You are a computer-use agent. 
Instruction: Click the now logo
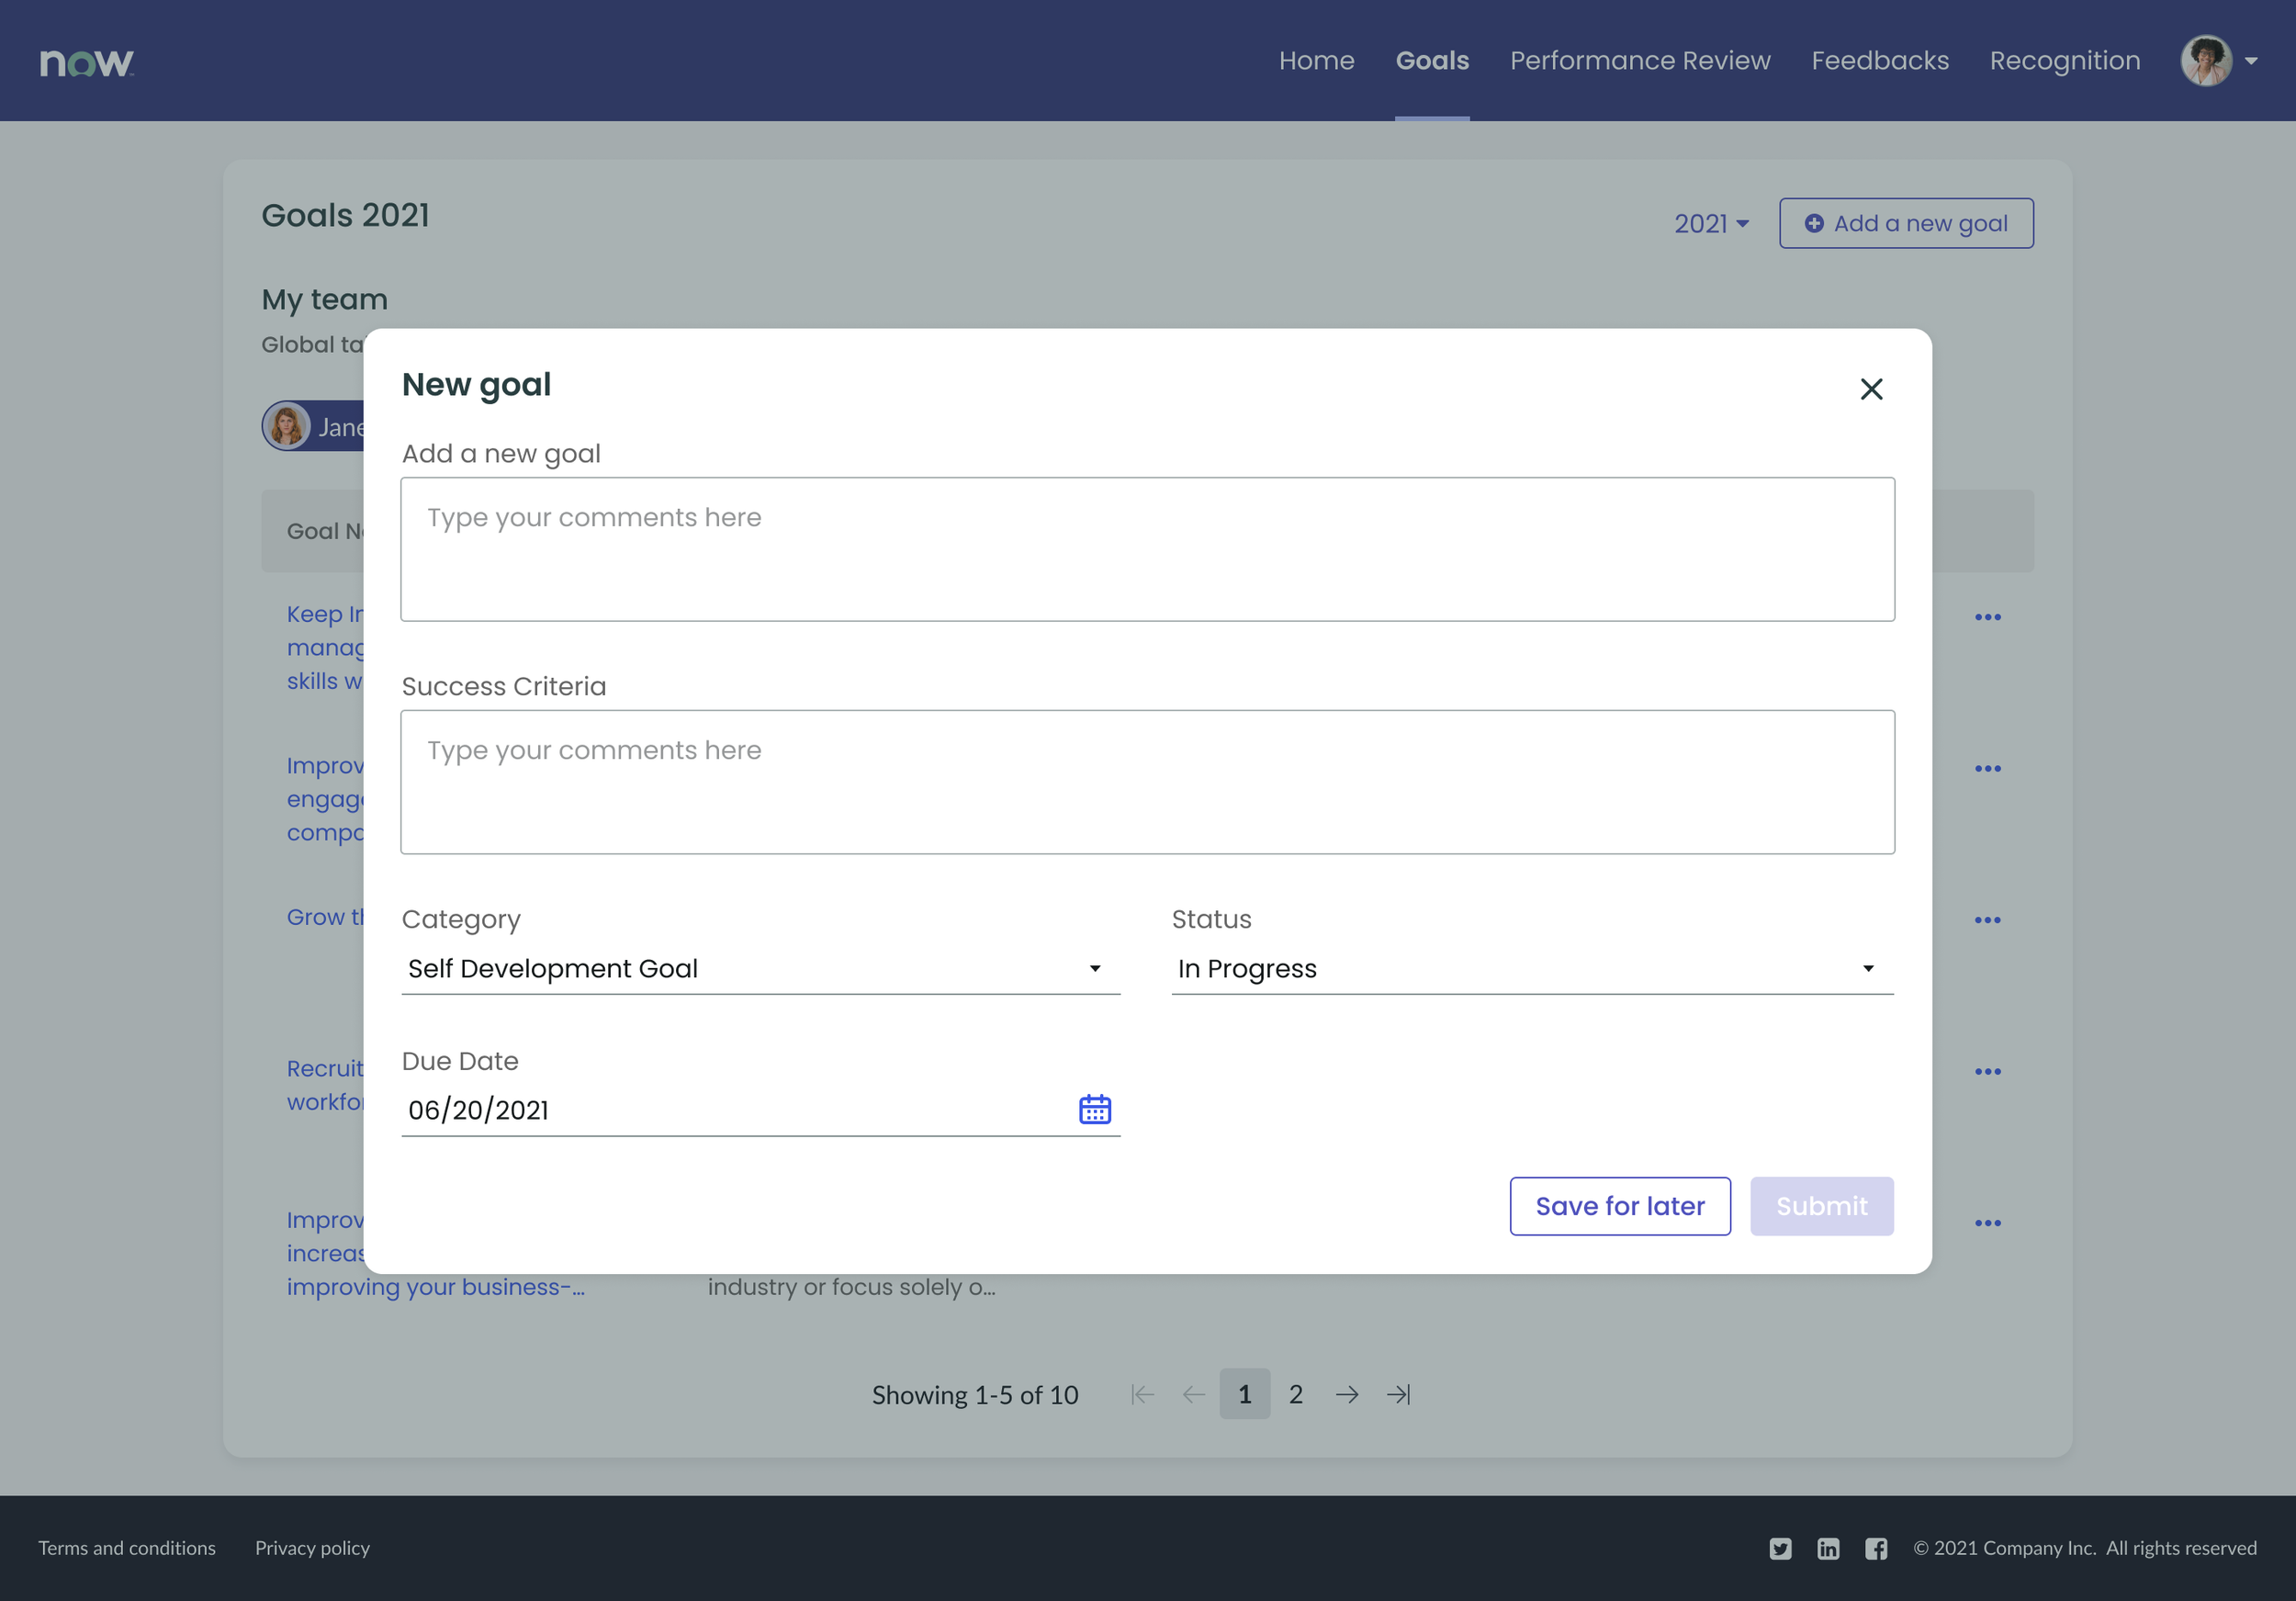[86, 62]
